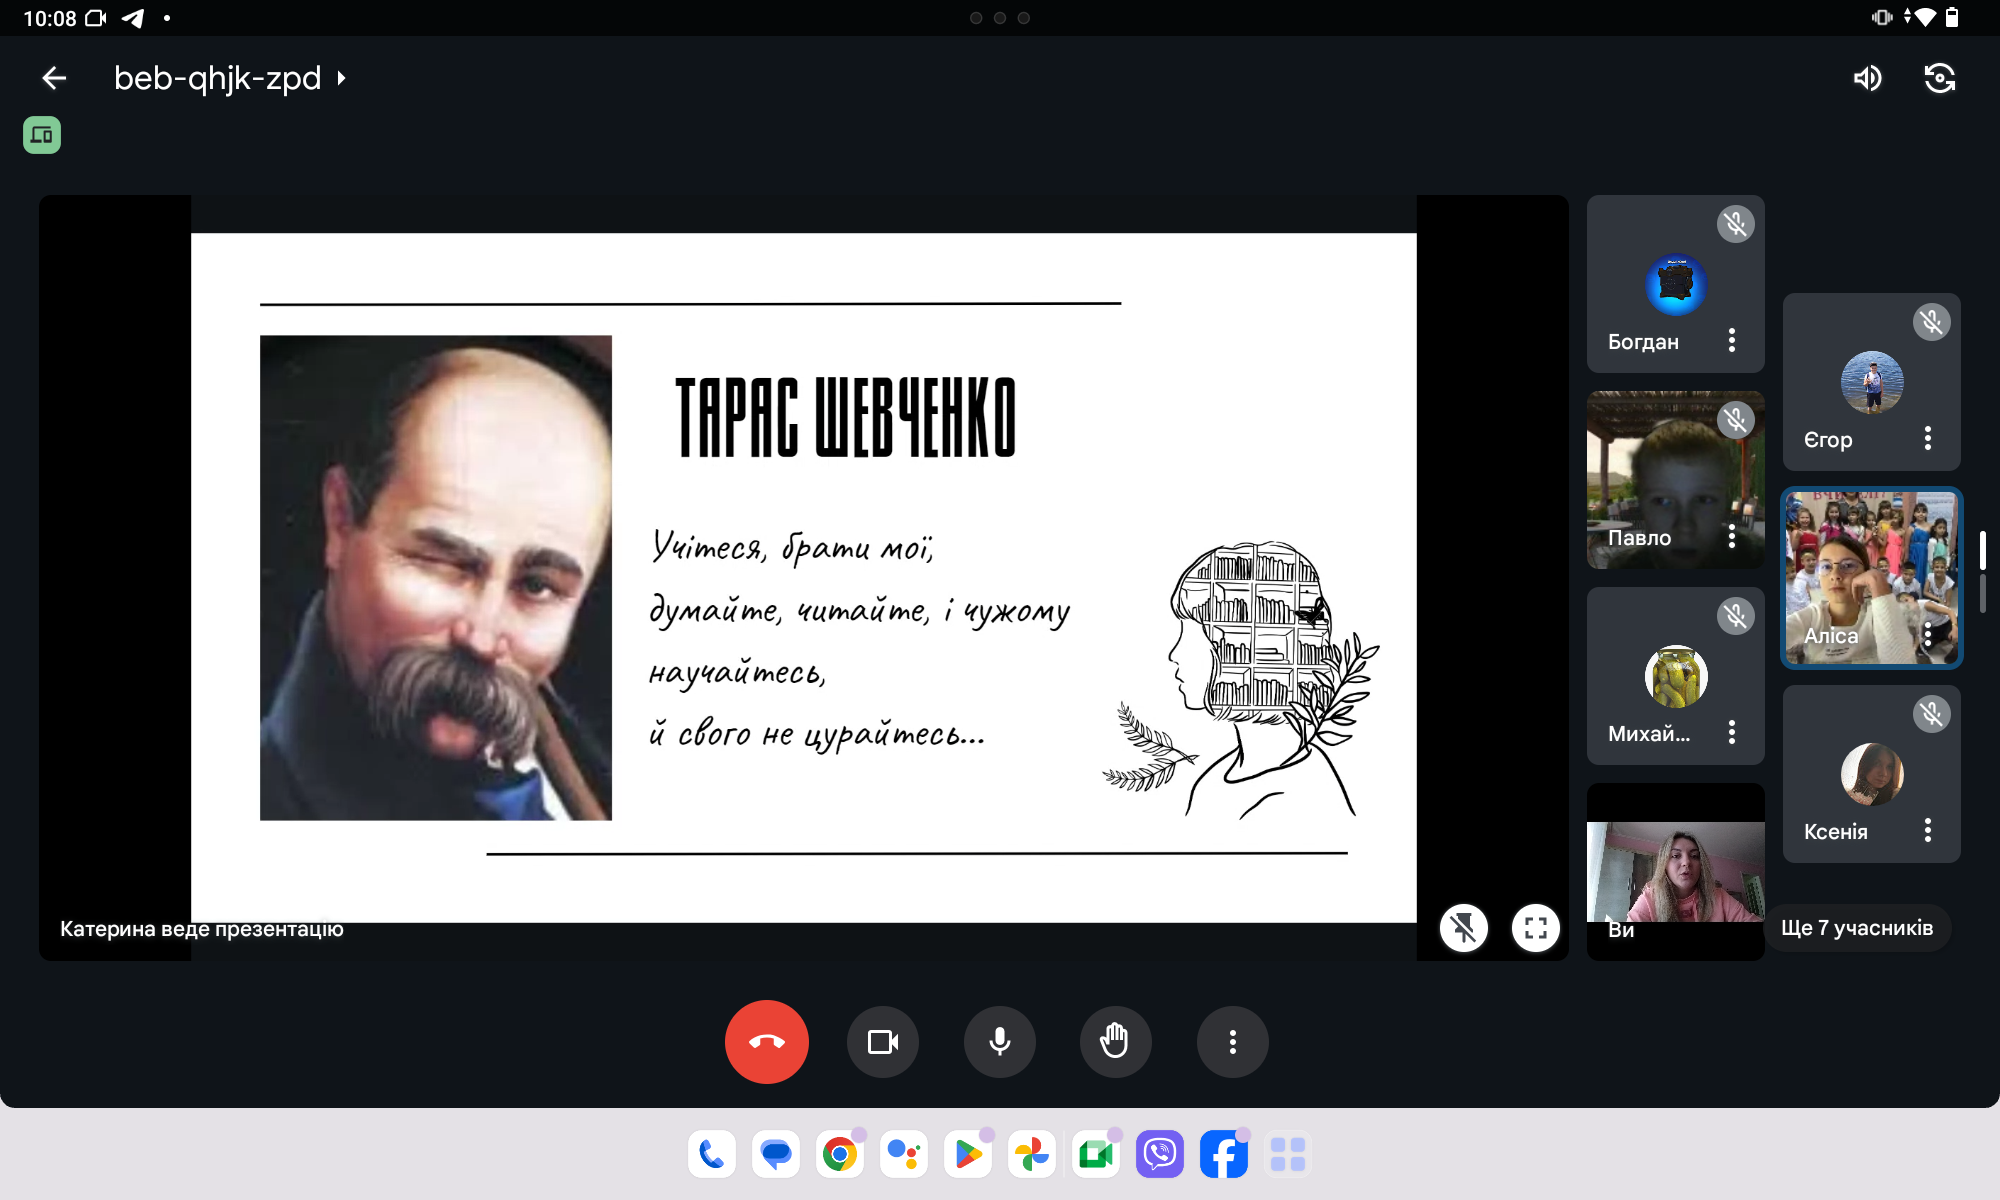Open options menu for Єгор's tile
This screenshot has width=2000, height=1200.
(1928, 438)
